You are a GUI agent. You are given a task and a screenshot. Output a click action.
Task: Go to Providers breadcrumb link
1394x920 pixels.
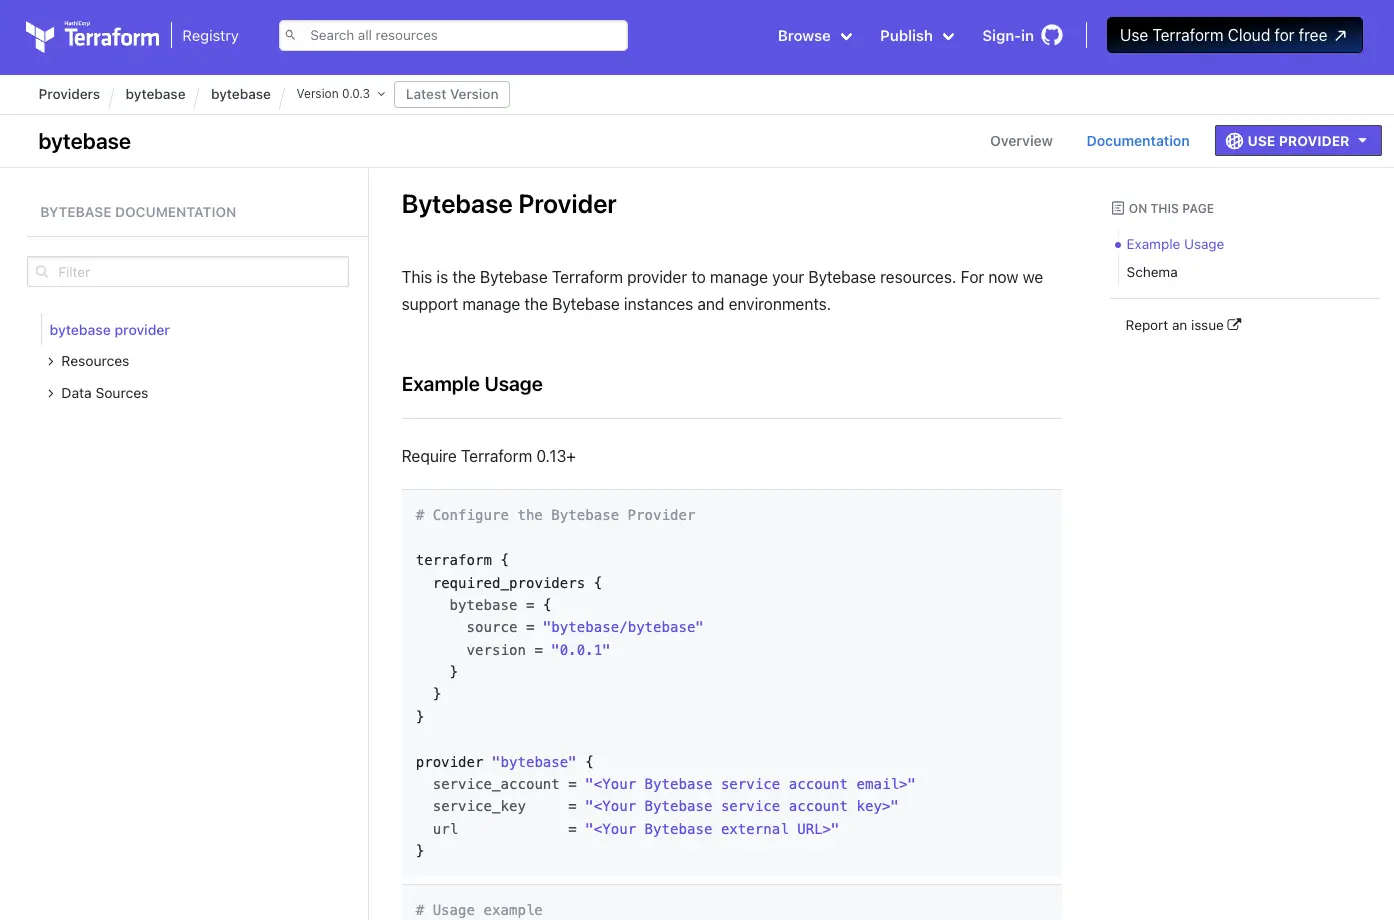click(x=69, y=94)
